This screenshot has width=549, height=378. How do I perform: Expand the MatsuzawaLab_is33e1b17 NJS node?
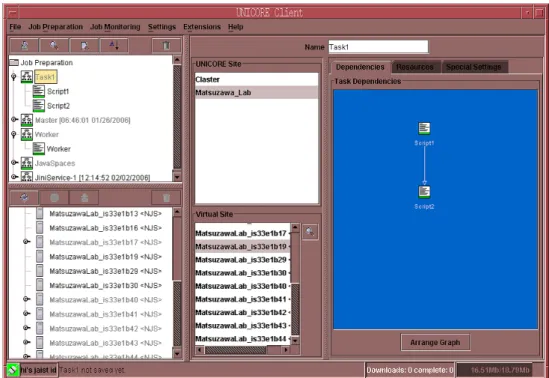(x=27, y=242)
